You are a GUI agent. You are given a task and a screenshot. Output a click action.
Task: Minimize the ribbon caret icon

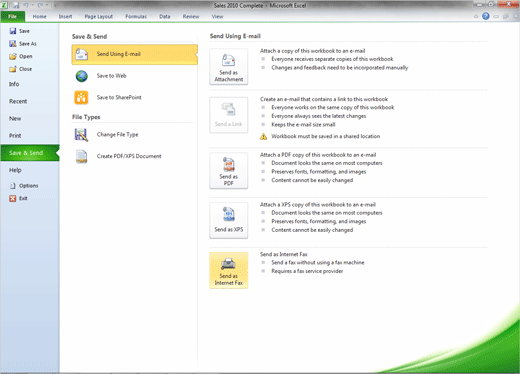pos(476,16)
